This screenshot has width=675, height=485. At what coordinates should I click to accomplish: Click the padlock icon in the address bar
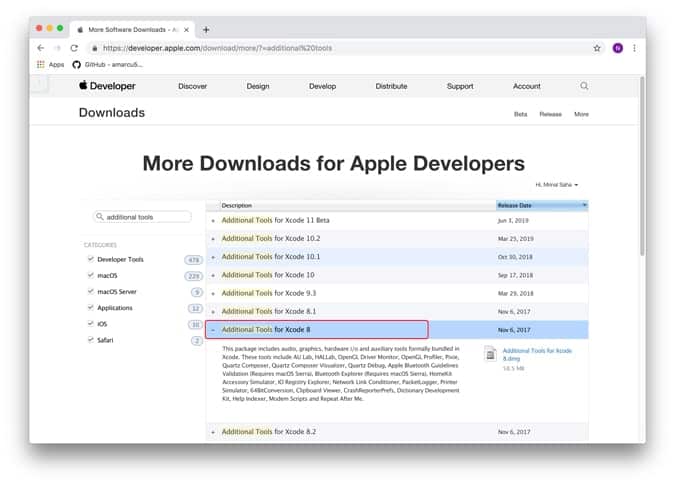(x=94, y=48)
